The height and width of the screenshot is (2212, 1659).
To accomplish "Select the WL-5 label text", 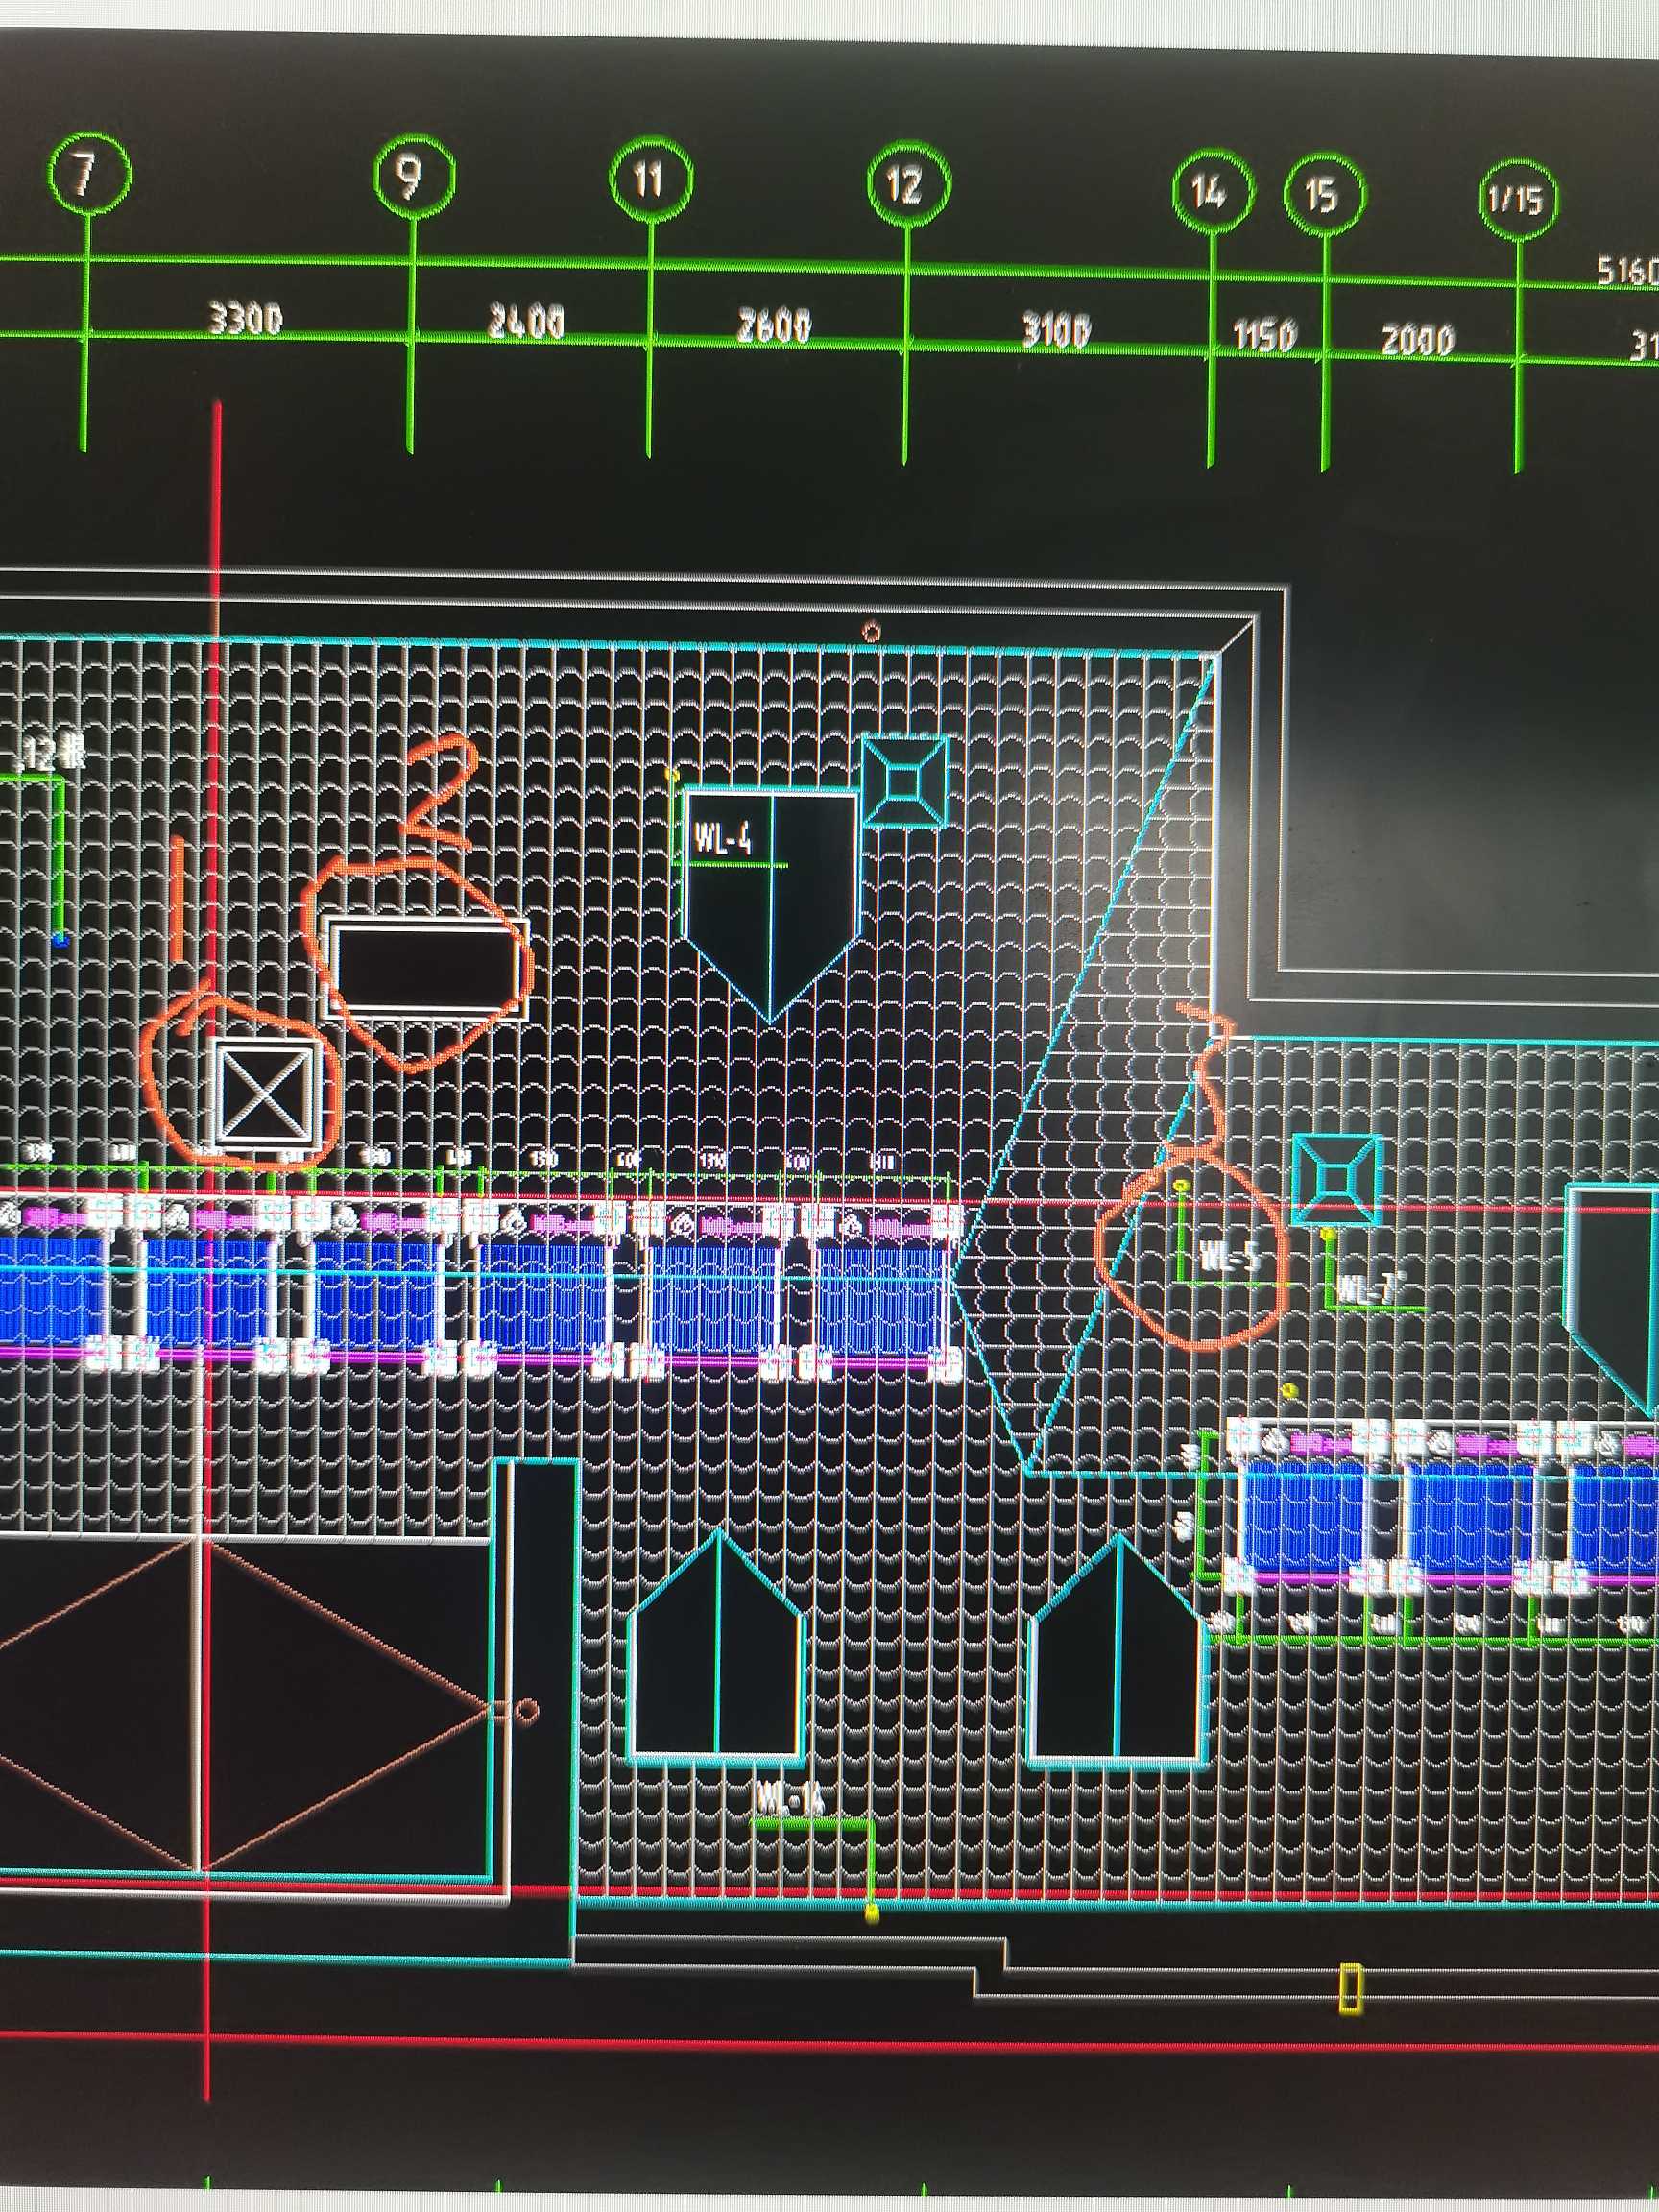I will pos(1229,1255).
